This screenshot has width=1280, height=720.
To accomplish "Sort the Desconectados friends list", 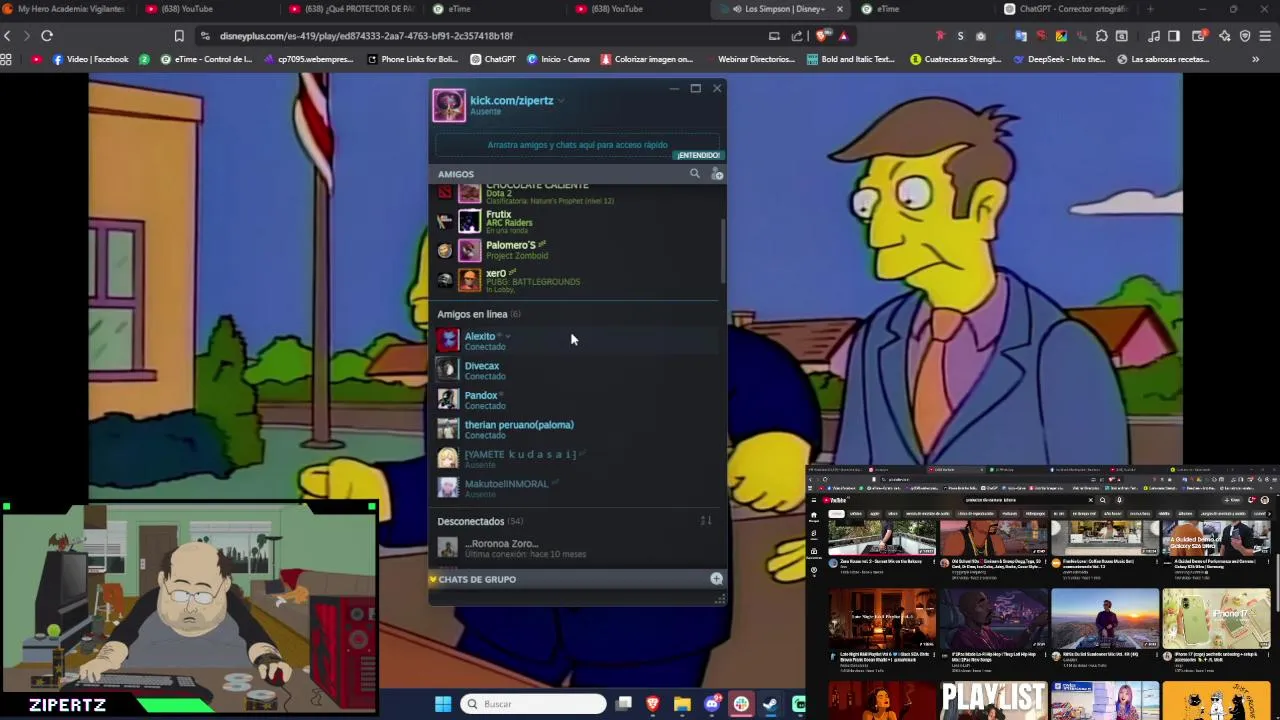I will point(705,521).
